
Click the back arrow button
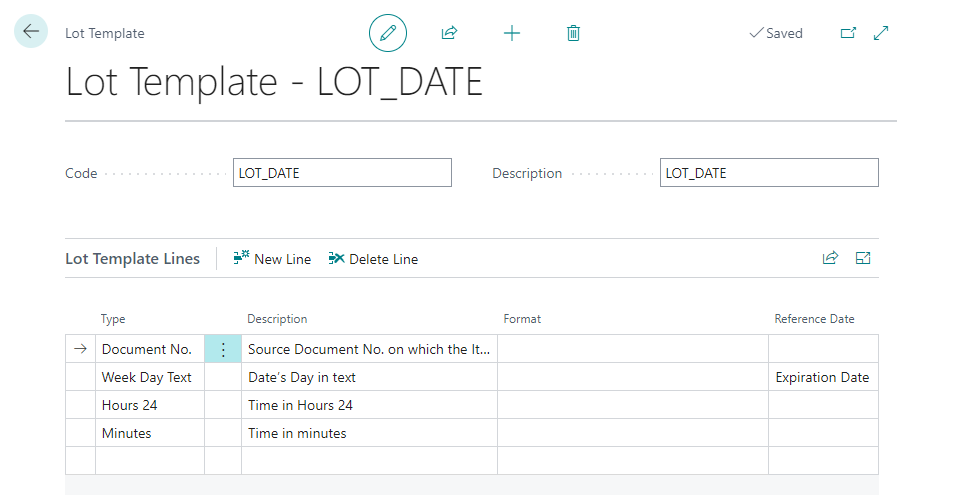point(31,32)
